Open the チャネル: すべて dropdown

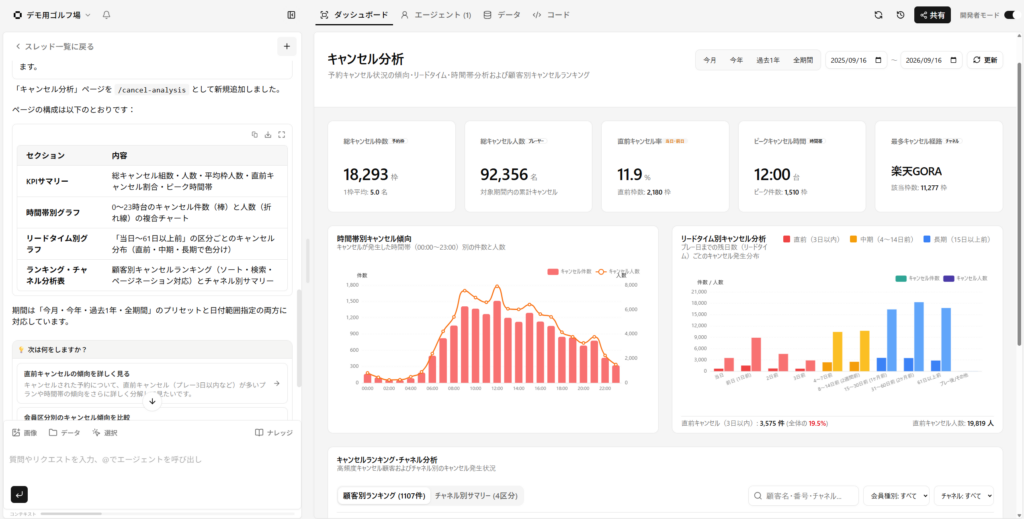pos(964,496)
